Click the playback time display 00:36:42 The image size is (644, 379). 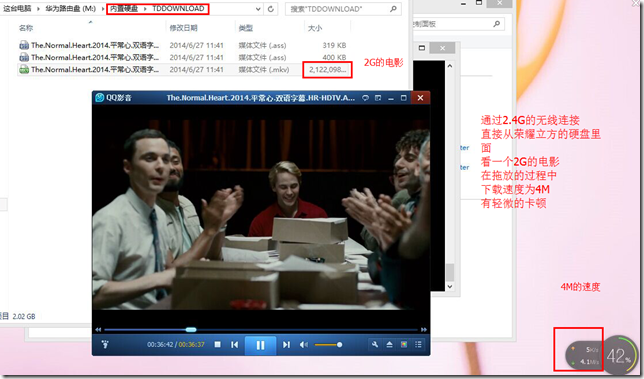[160, 345]
